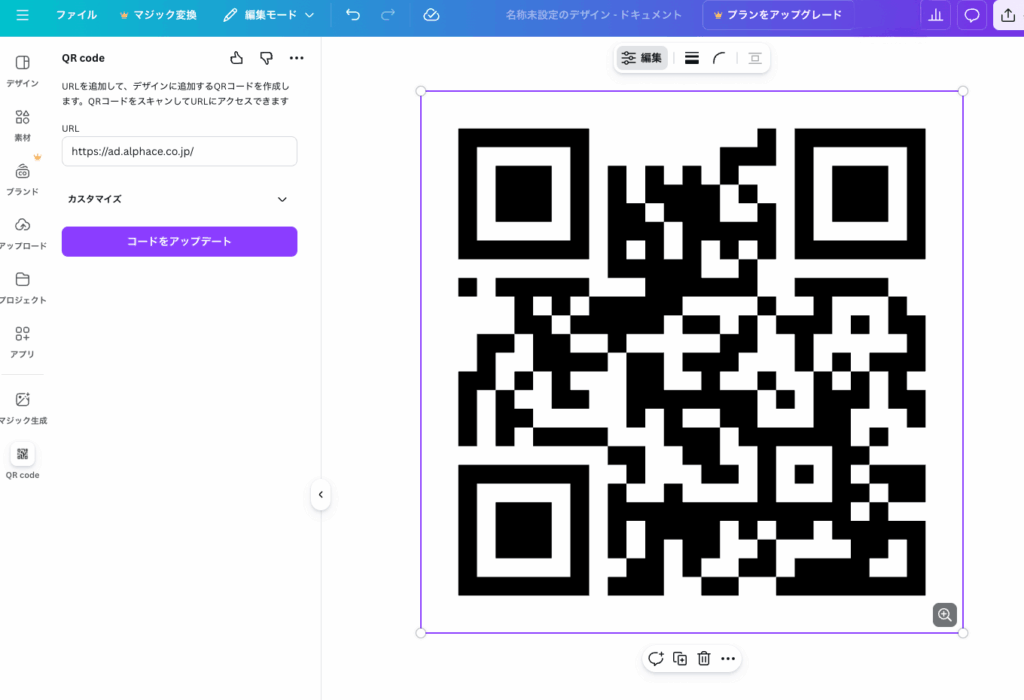The height and width of the screenshot is (700, 1024).
Task: Open corner rounding option in toolbar
Action: click(x=719, y=58)
